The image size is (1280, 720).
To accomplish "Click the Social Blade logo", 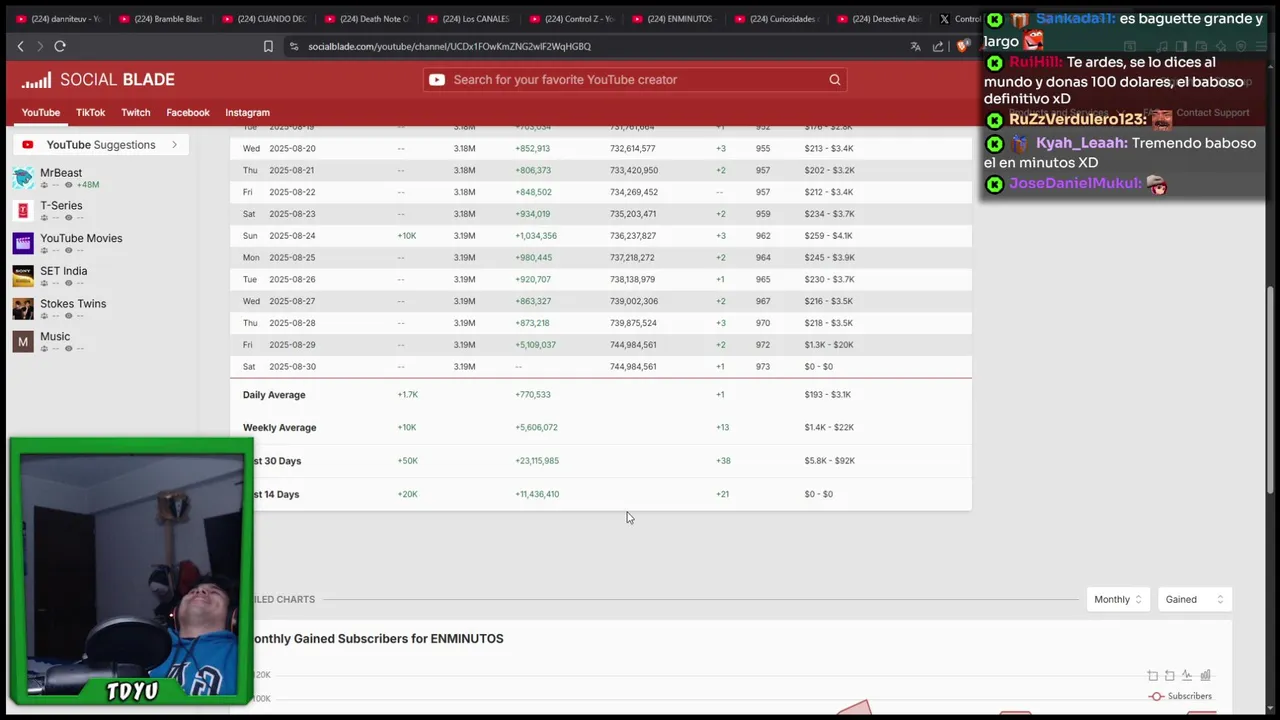I will (98, 80).
